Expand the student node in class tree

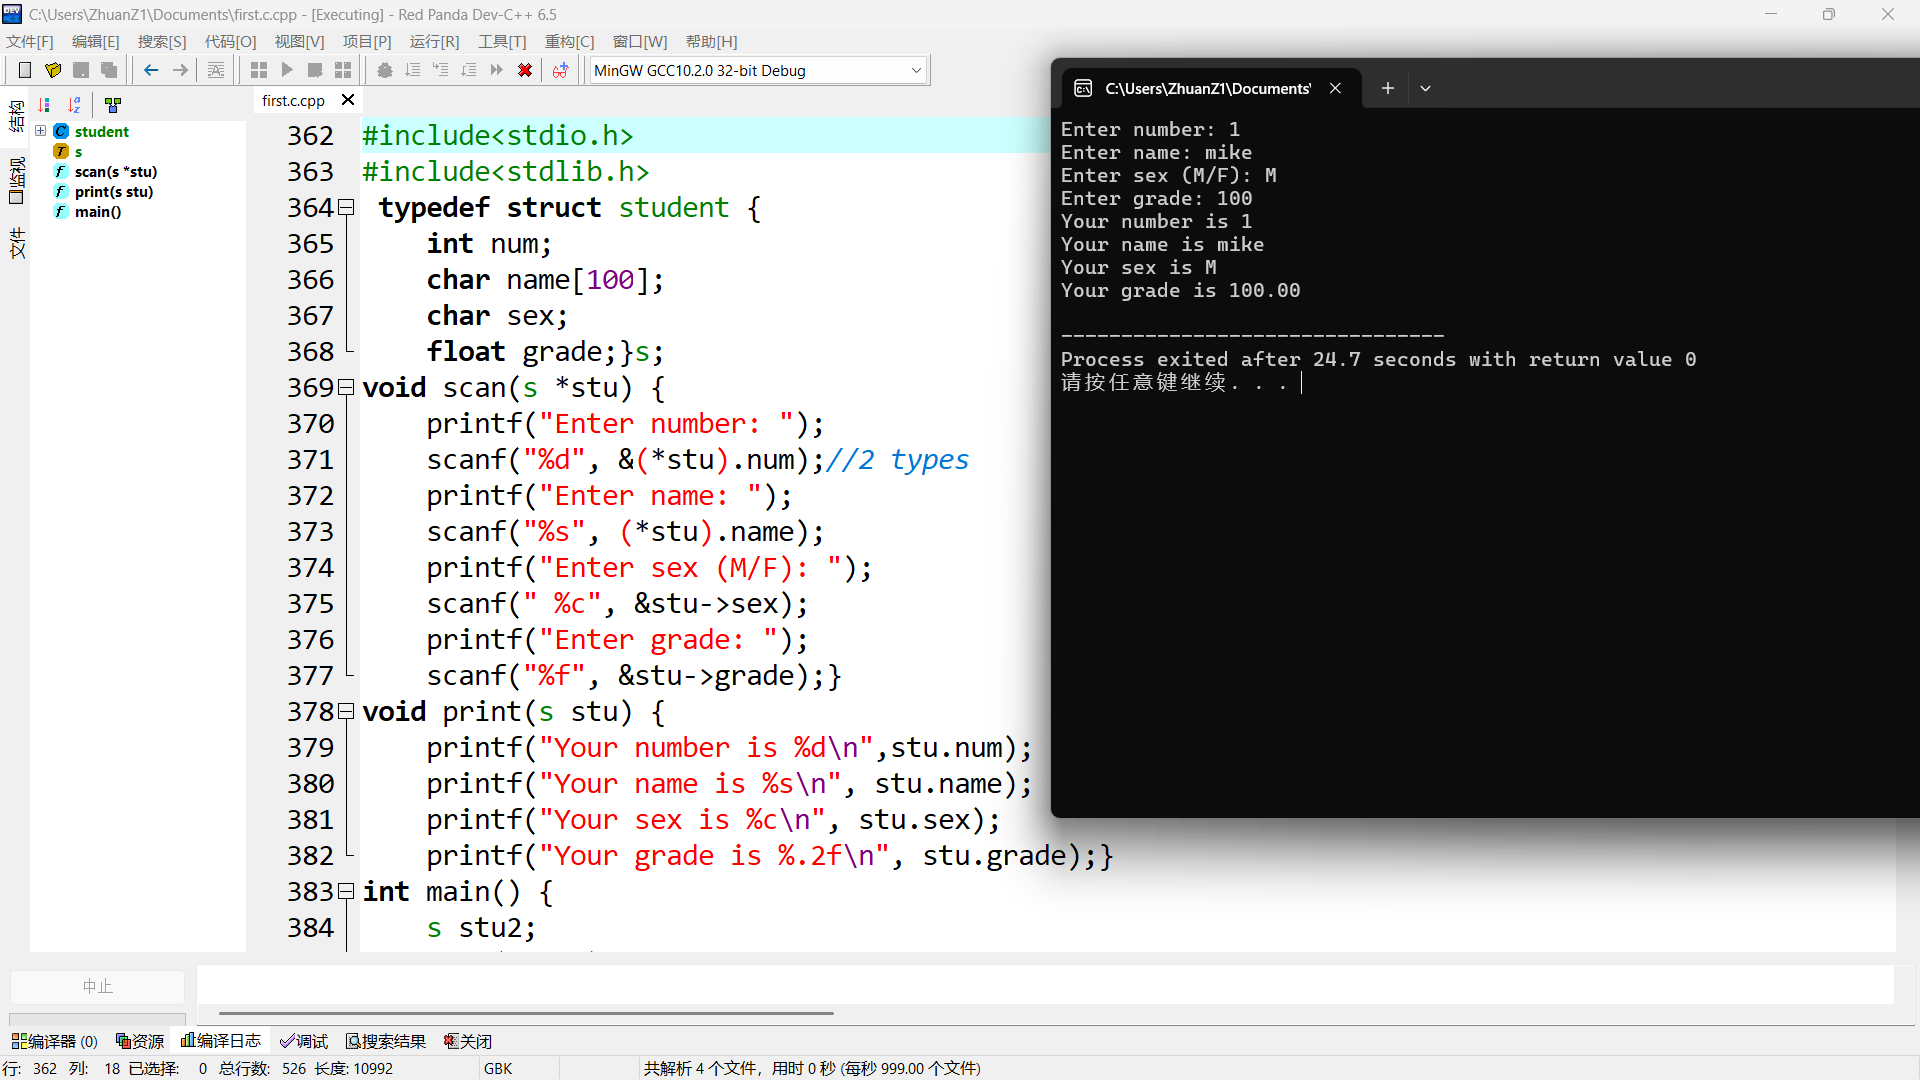(40, 131)
